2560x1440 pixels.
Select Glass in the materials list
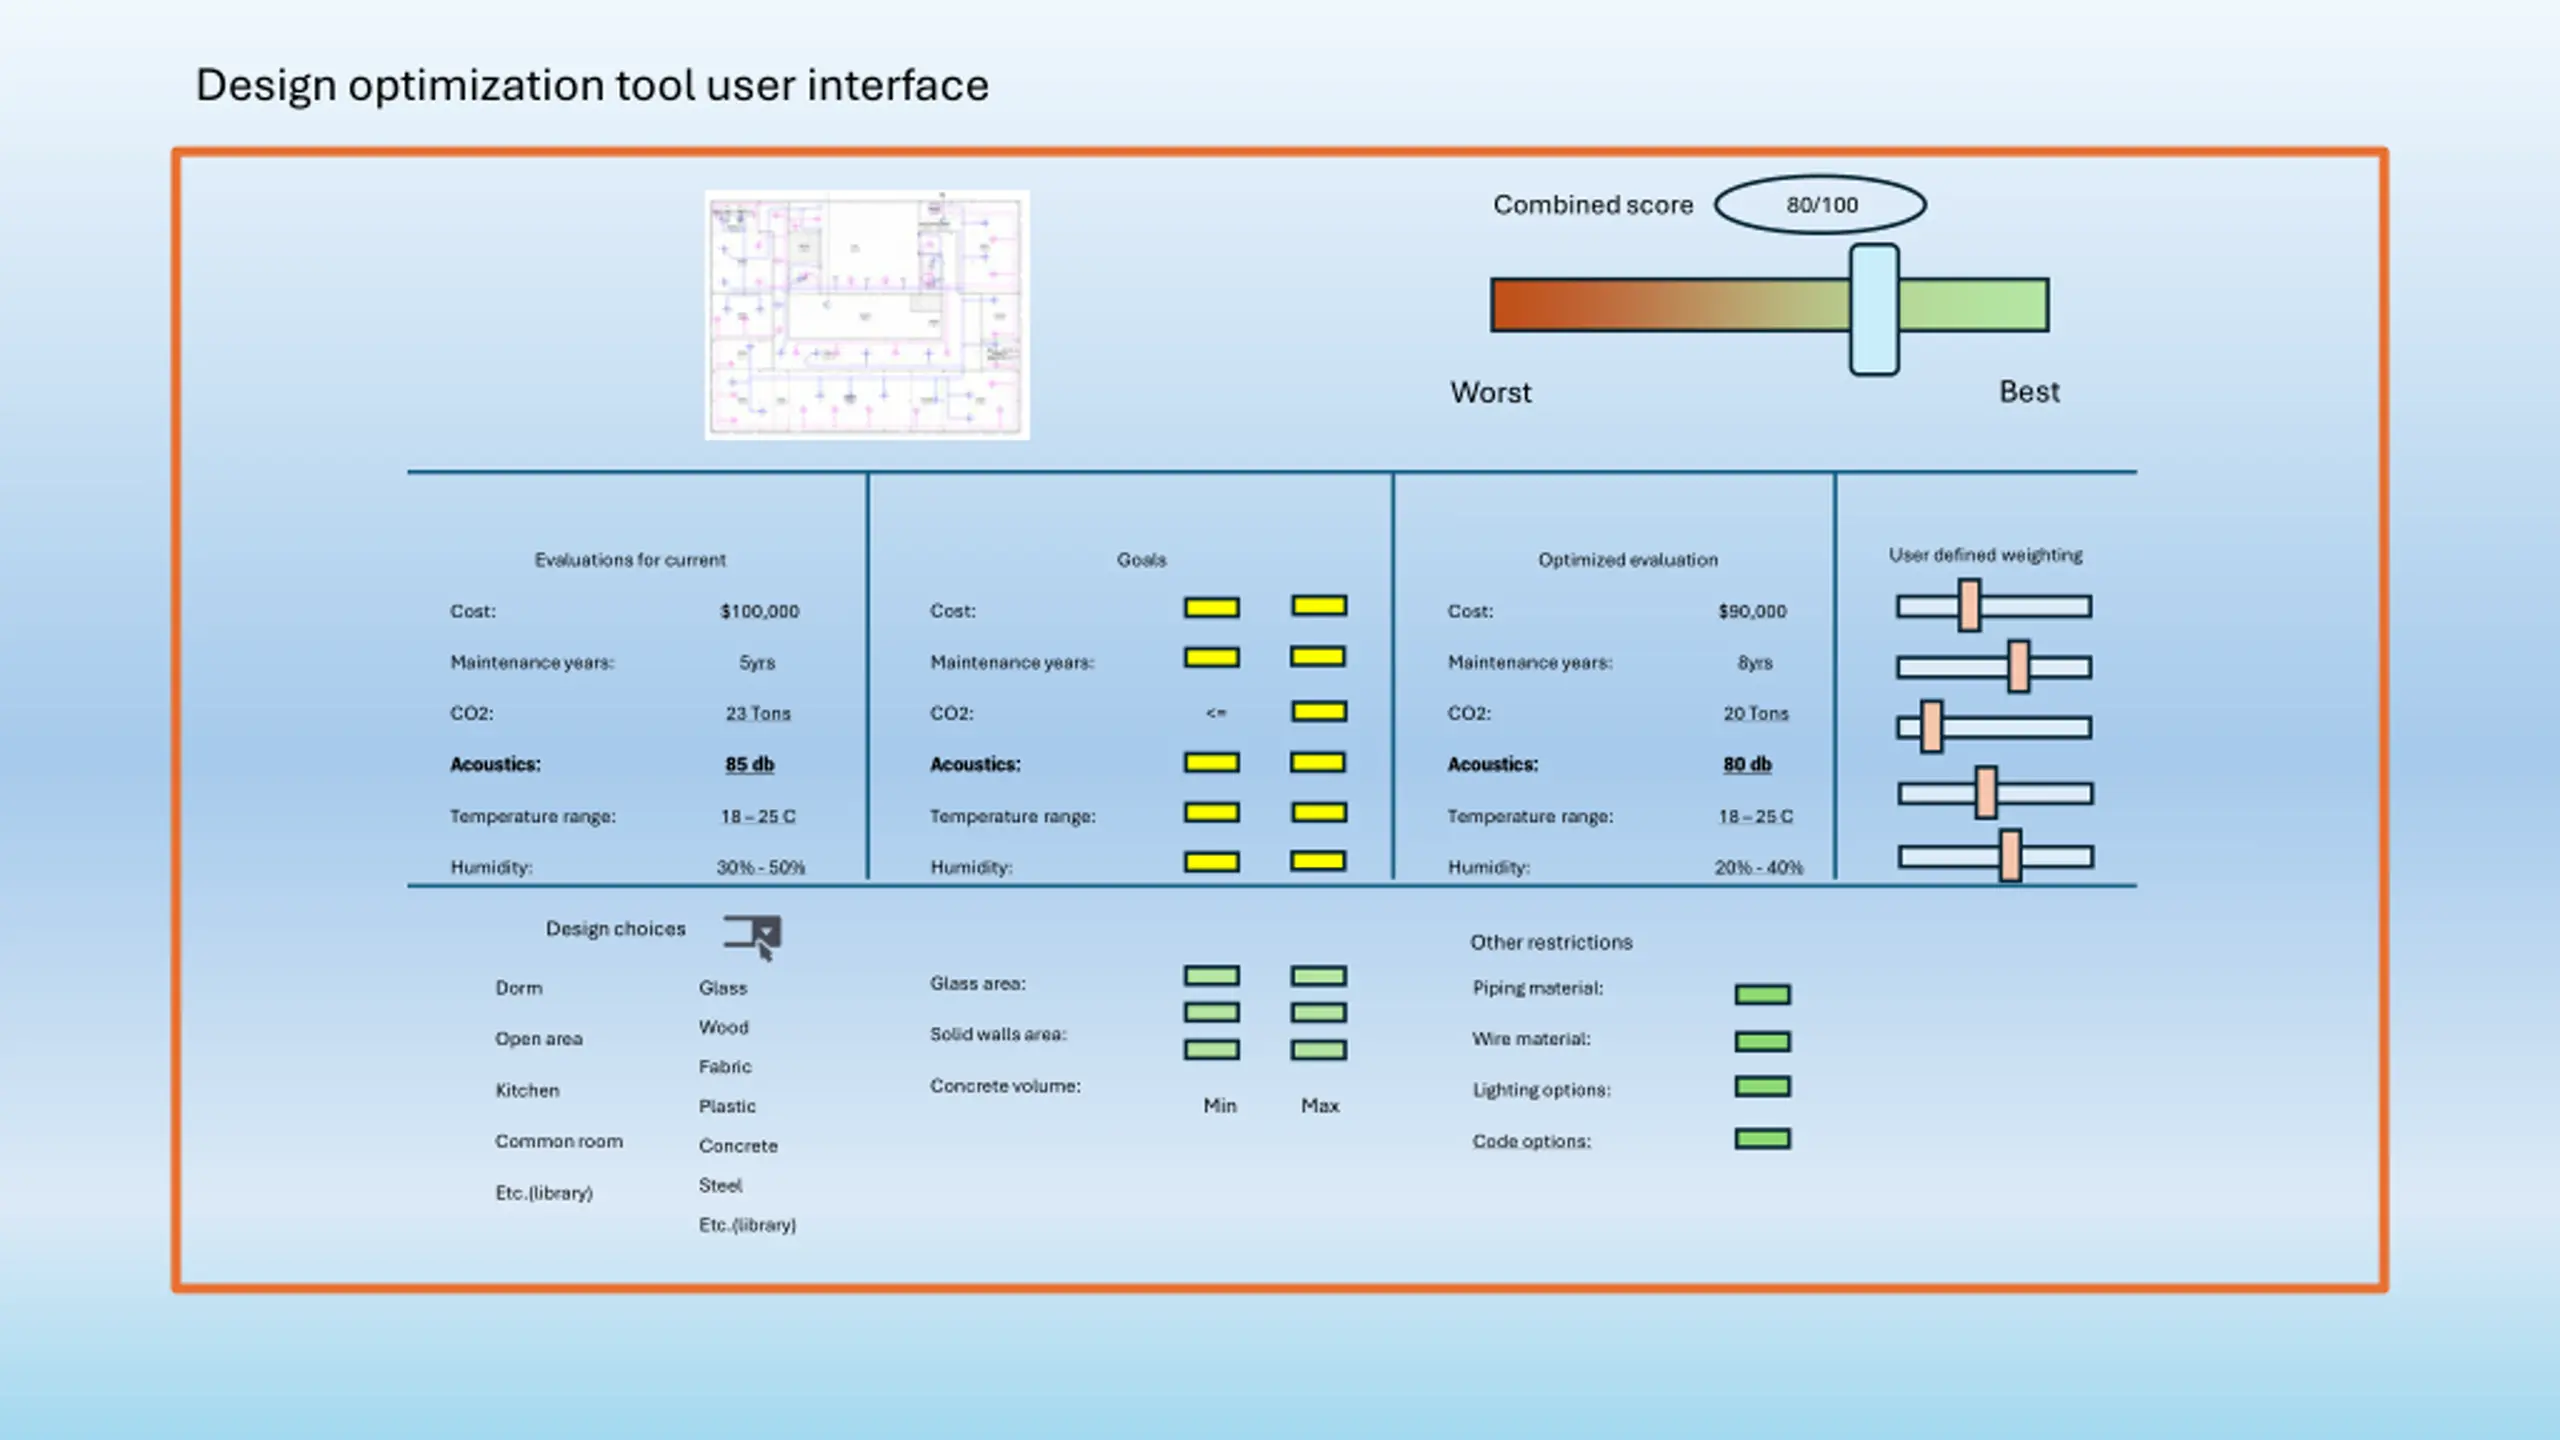coord(723,988)
